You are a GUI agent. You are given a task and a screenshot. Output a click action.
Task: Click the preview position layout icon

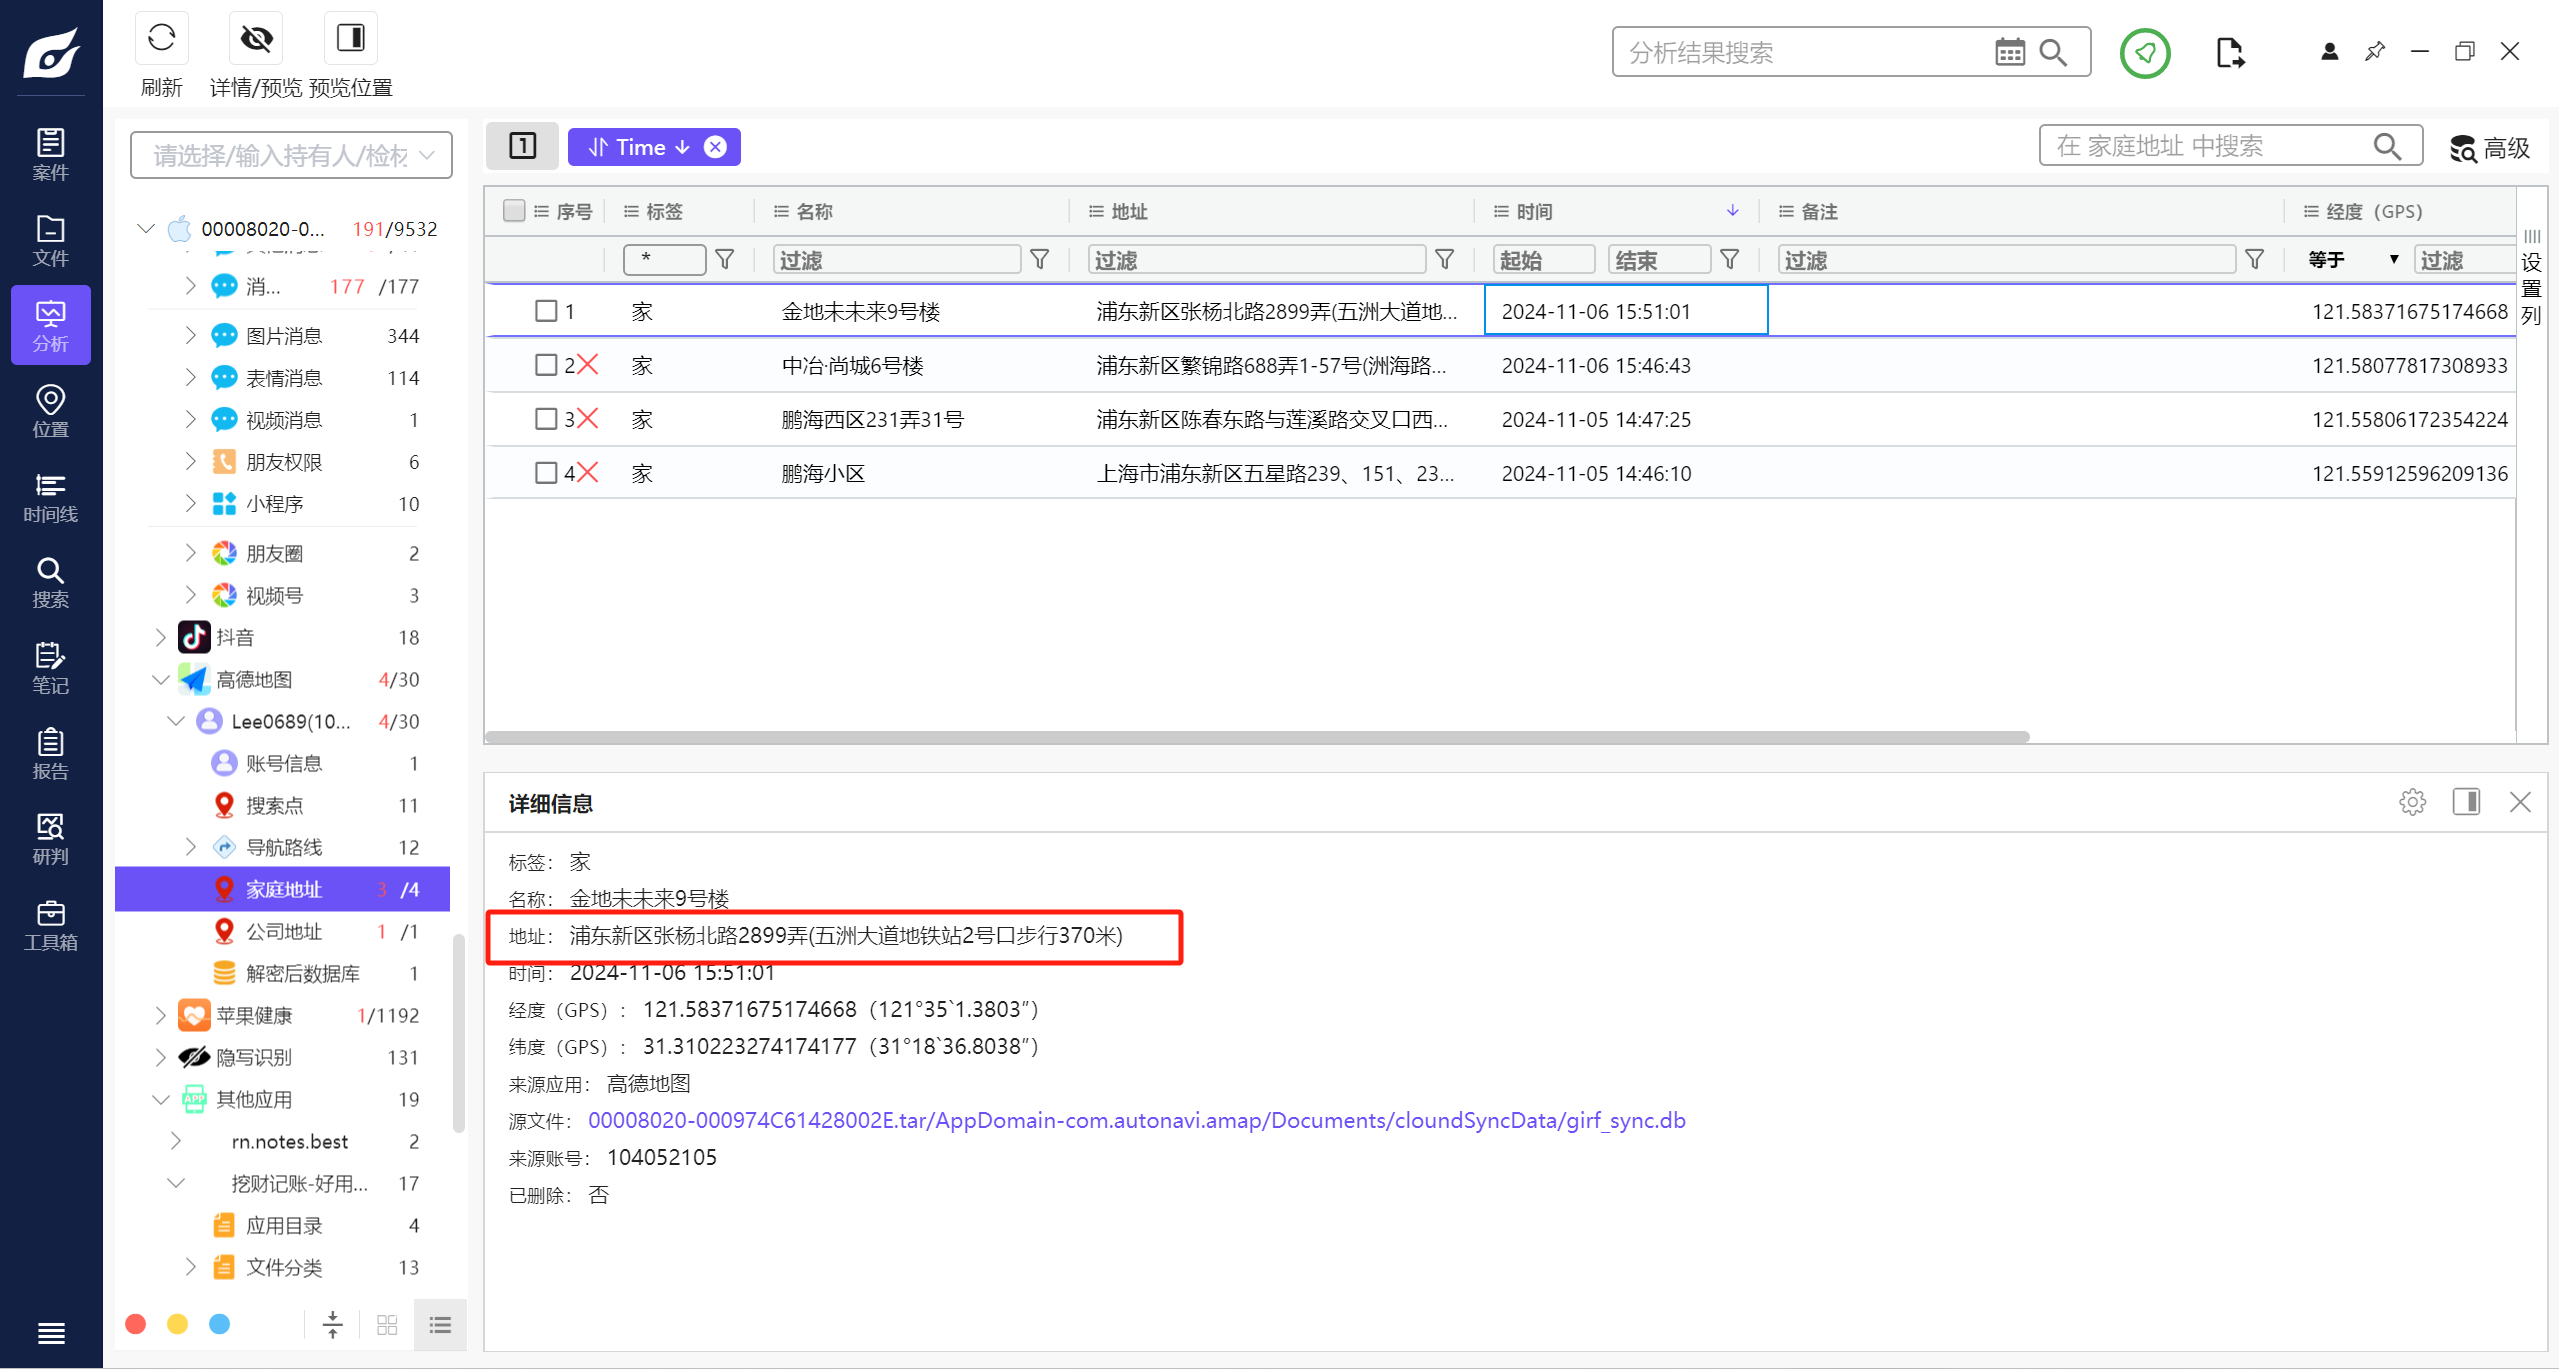coord(350,39)
